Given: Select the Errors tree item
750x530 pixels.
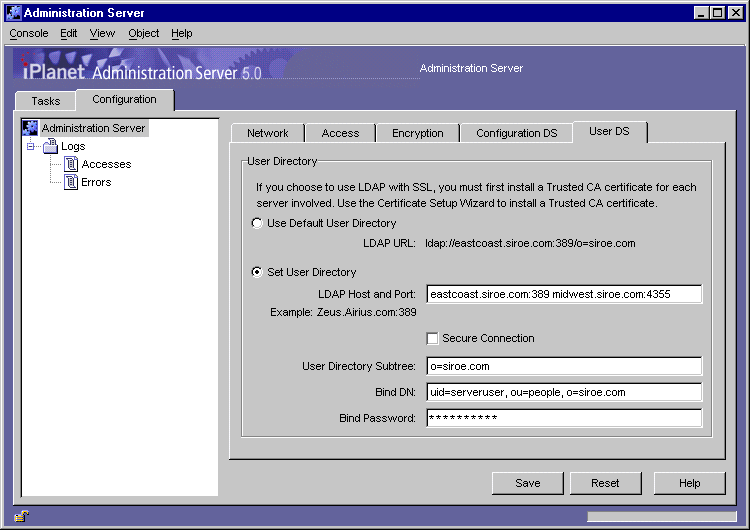Looking at the screenshot, I should 96,182.
